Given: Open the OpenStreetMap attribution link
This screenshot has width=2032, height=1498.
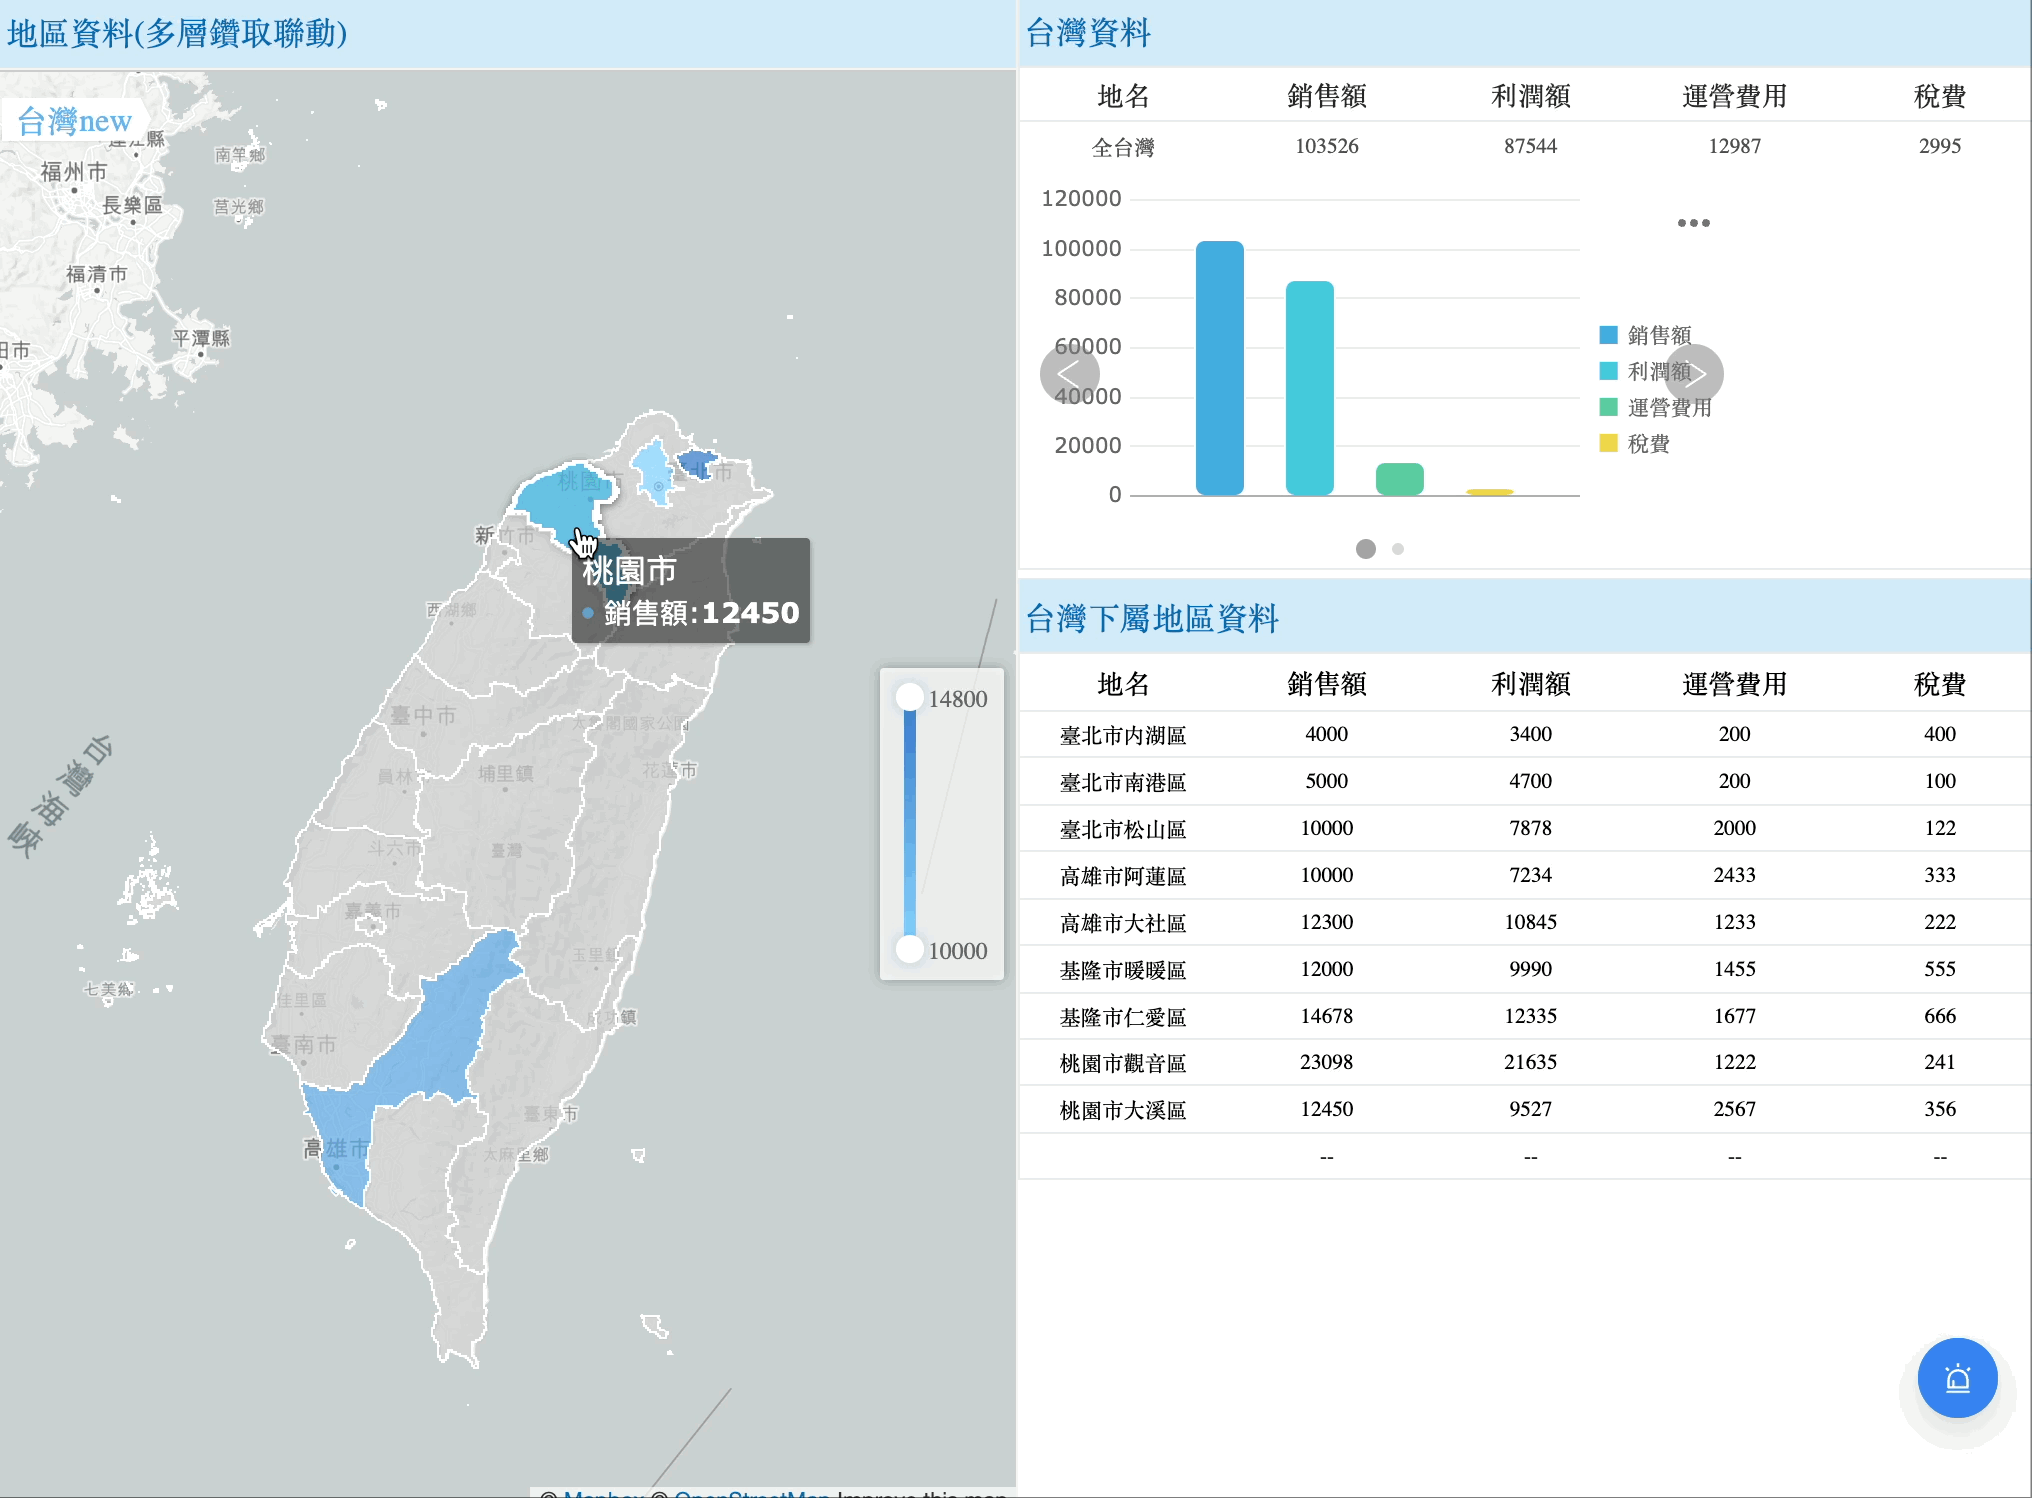Looking at the screenshot, I should tap(751, 1493).
